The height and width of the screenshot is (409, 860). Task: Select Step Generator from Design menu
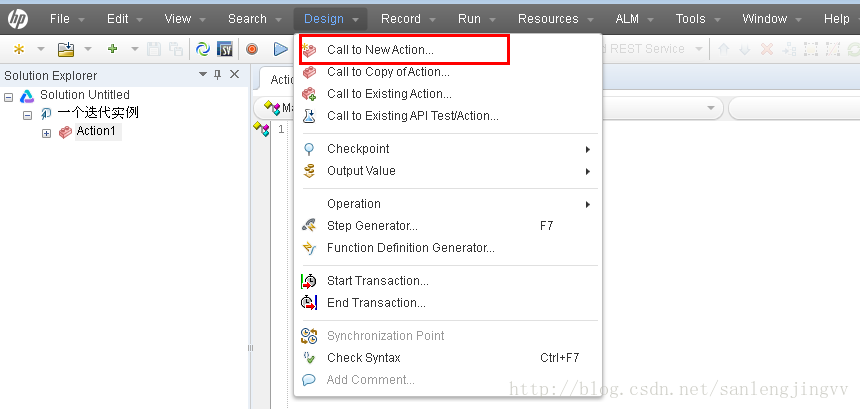point(372,226)
